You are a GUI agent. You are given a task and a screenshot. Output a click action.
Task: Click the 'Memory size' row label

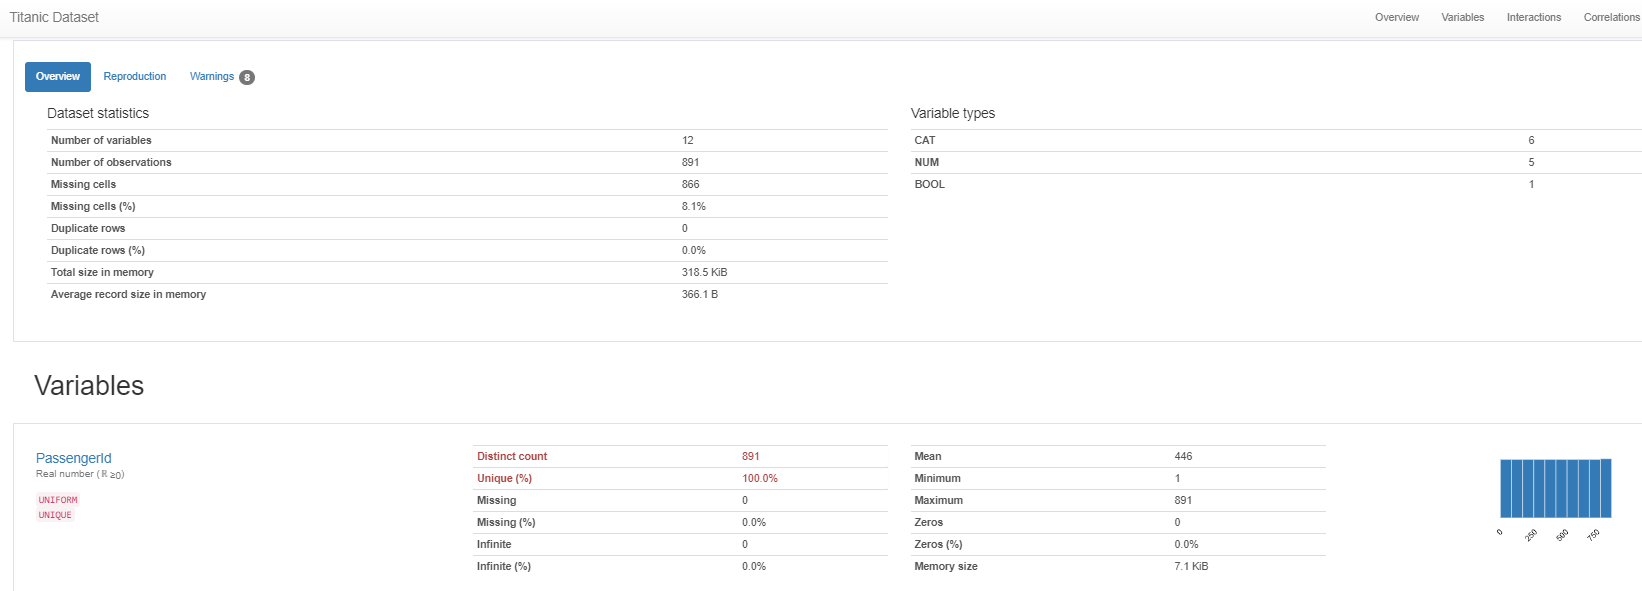[946, 566]
